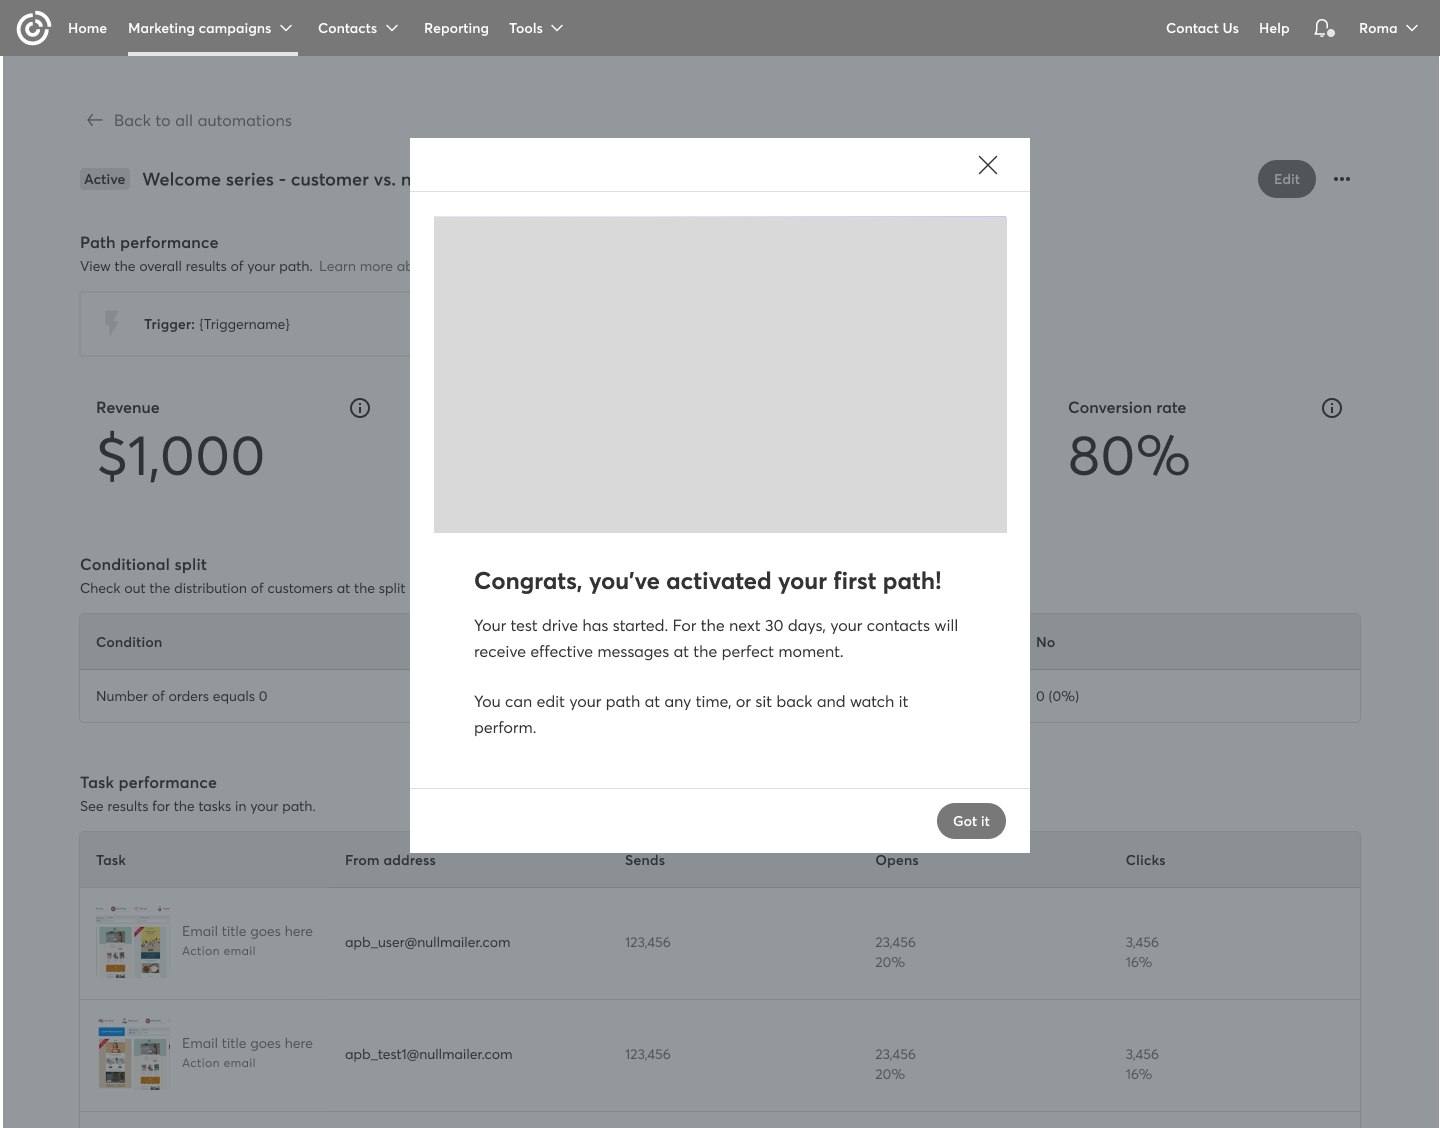
Task: Click the Revenue info icon
Action: tap(360, 408)
